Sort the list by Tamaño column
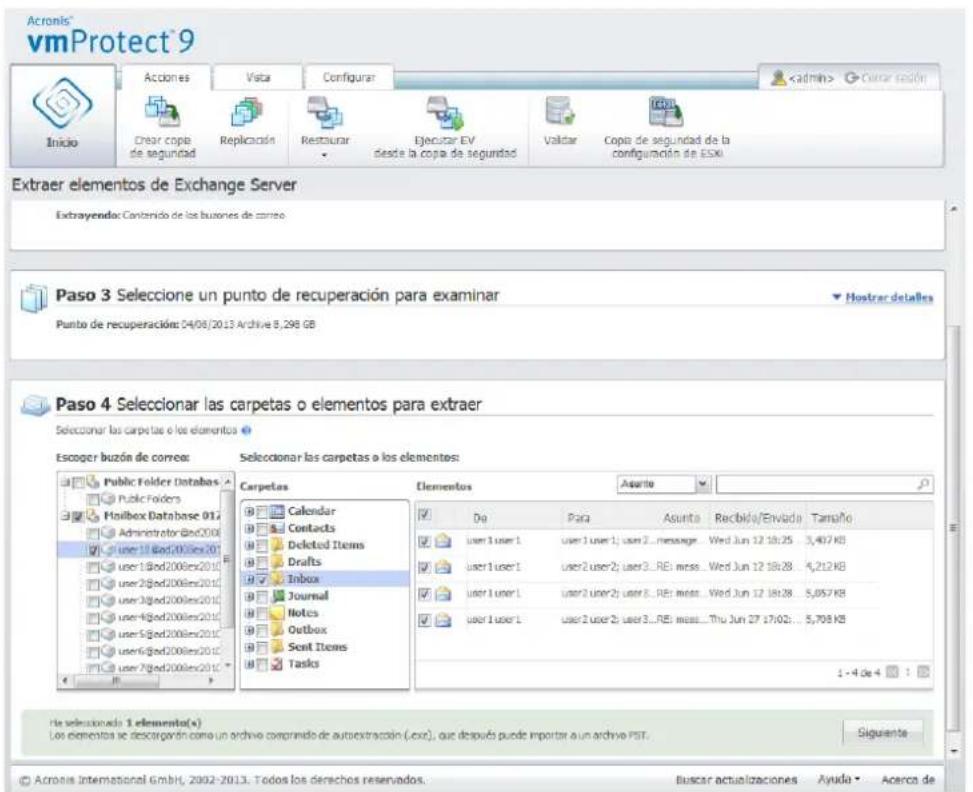Screen dimensions: 973x792 pyautogui.click(x=832, y=518)
